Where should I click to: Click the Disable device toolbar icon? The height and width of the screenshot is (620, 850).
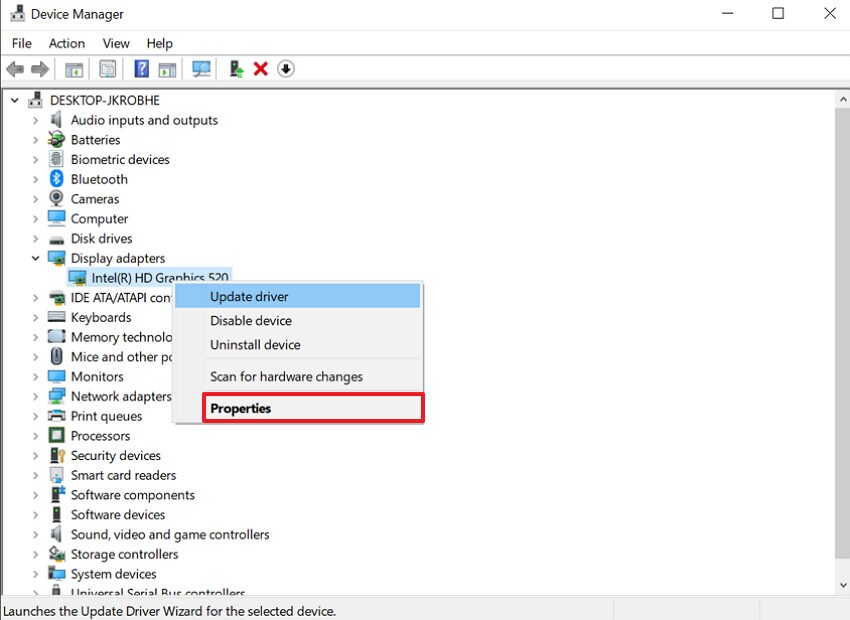[x=285, y=68]
